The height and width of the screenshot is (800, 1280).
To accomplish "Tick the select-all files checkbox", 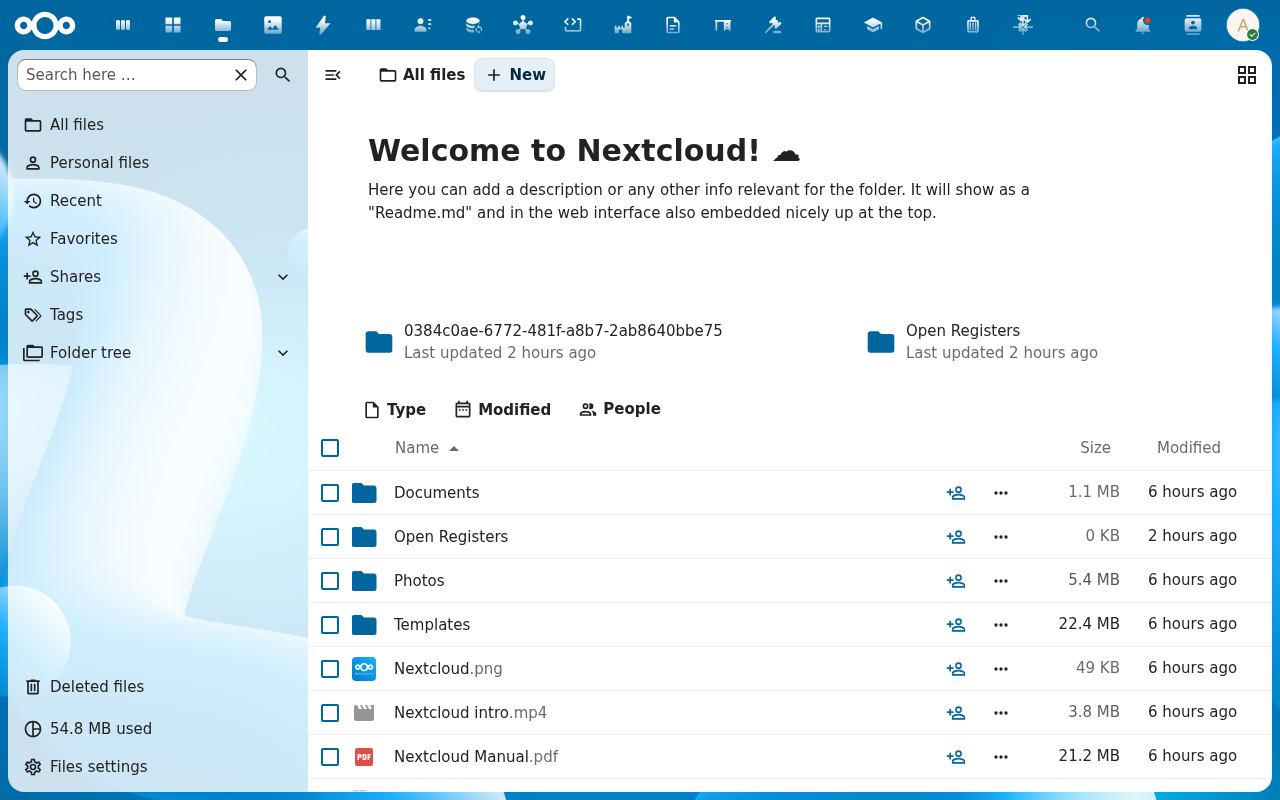I will [x=330, y=448].
